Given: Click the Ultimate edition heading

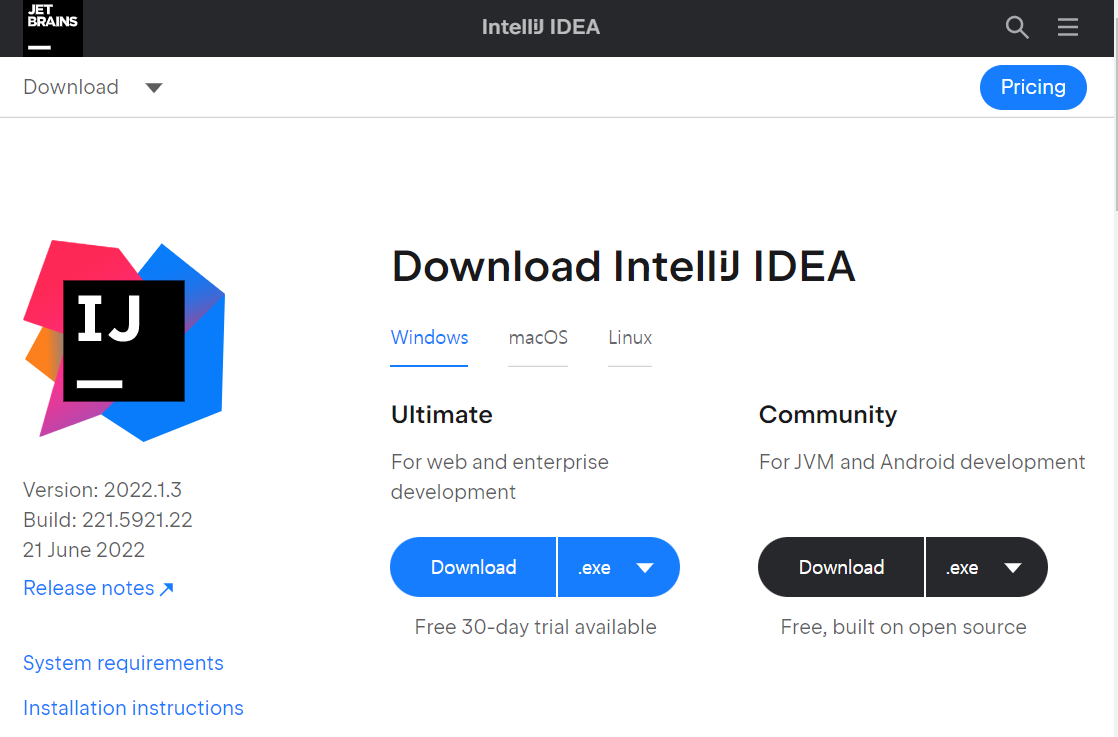Looking at the screenshot, I should (x=441, y=415).
